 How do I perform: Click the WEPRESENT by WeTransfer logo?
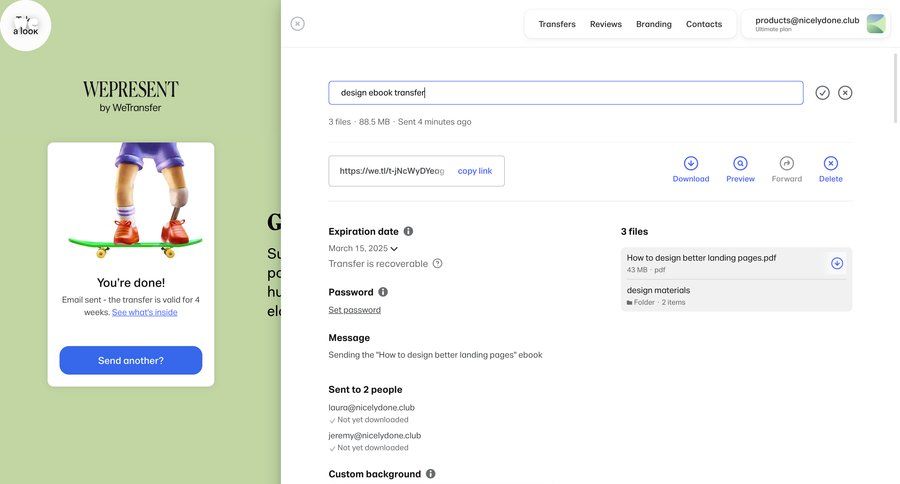pos(130,96)
